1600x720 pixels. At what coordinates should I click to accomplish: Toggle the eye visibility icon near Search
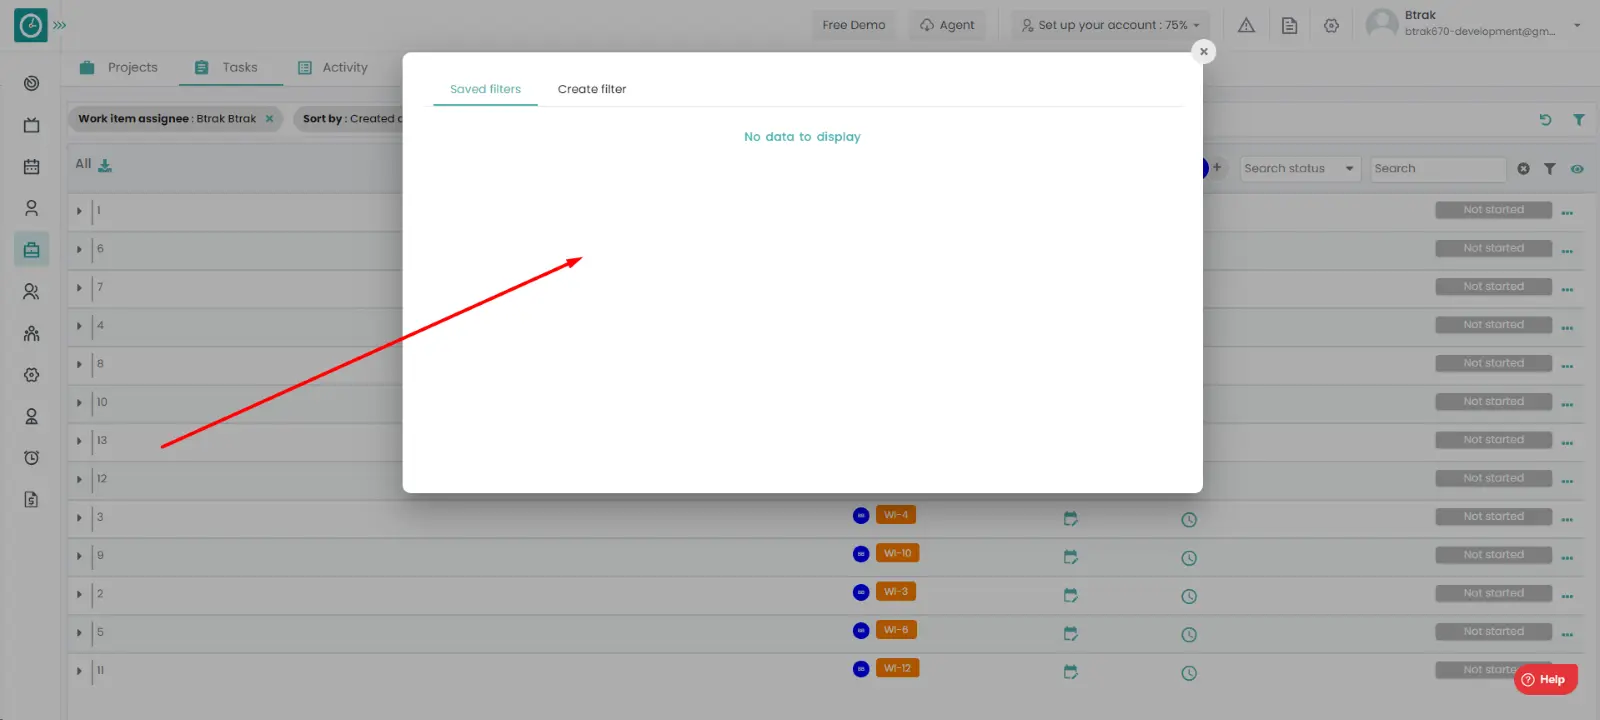click(x=1577, y=169)
